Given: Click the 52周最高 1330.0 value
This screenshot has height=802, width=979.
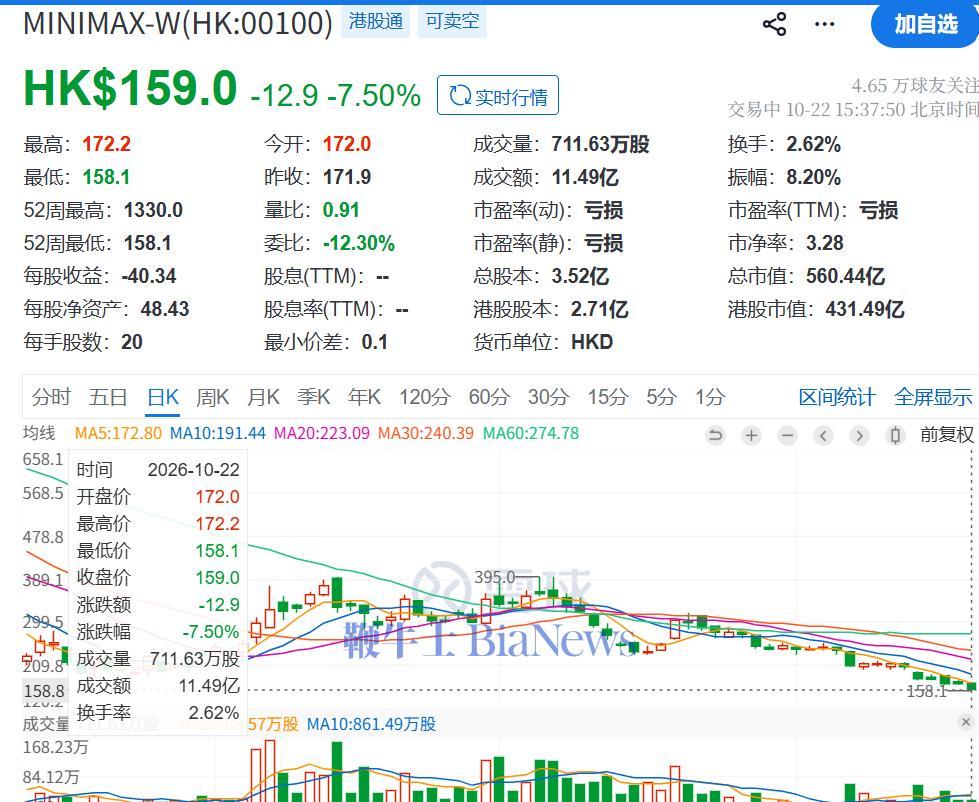Looking at the screenshot, I should click(x=153, y=210).
